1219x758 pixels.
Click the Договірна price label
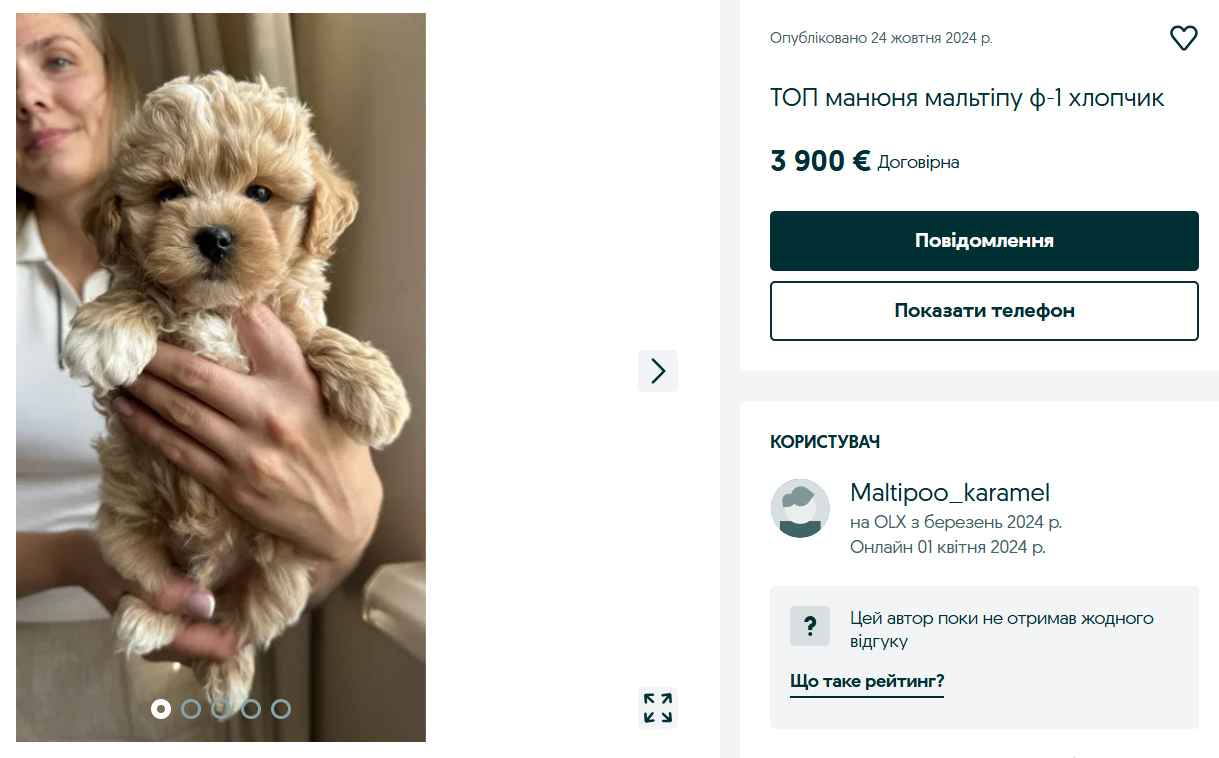[x=919, y=161]
